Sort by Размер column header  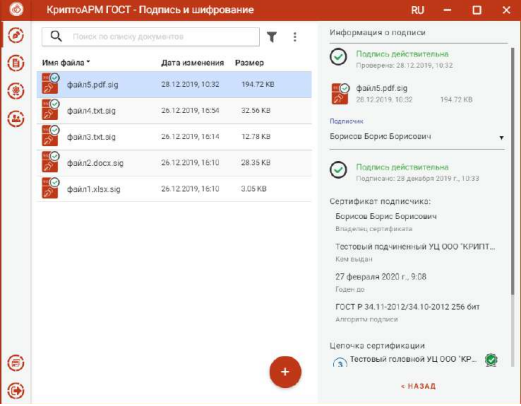coord(249,63)
